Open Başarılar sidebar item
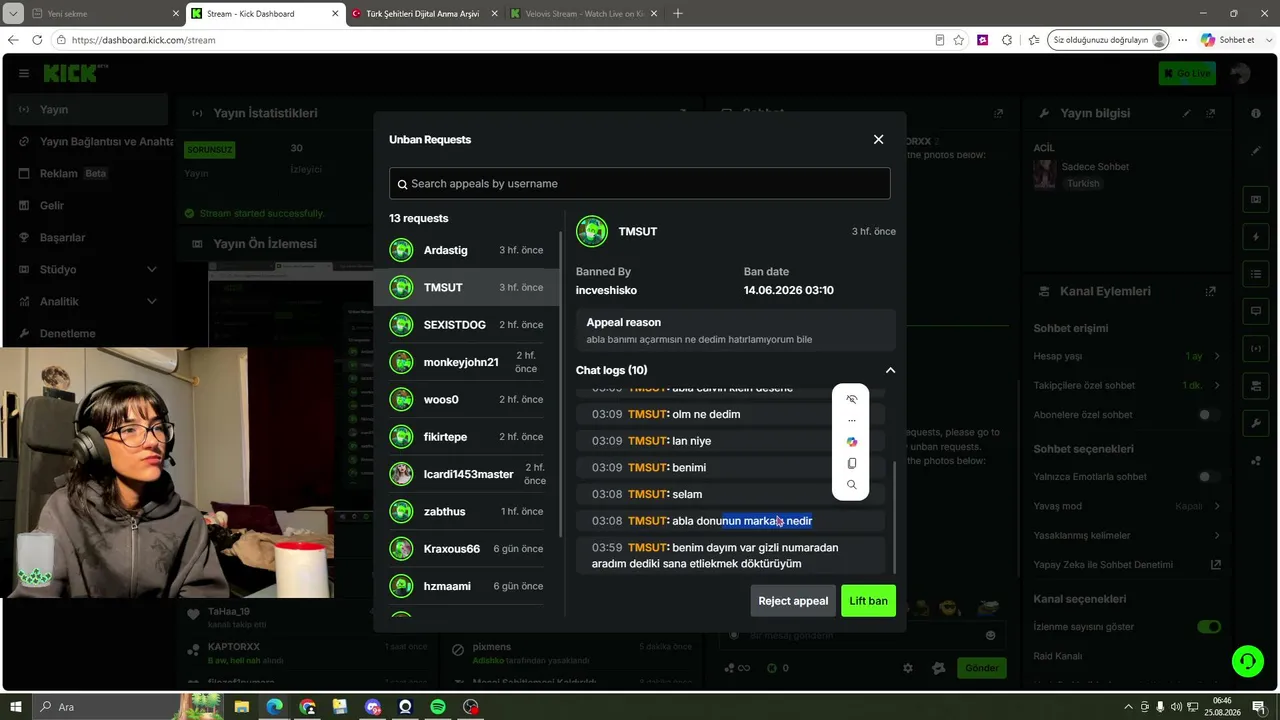This screenshot has width=1280, height=720. click(88, 237)
